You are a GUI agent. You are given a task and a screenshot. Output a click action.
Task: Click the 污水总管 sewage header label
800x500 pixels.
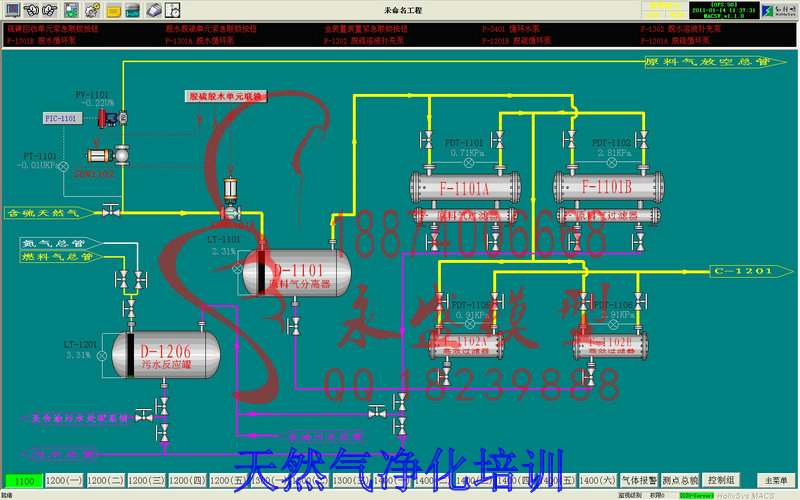pyautogui.click(x=59, y=454)
